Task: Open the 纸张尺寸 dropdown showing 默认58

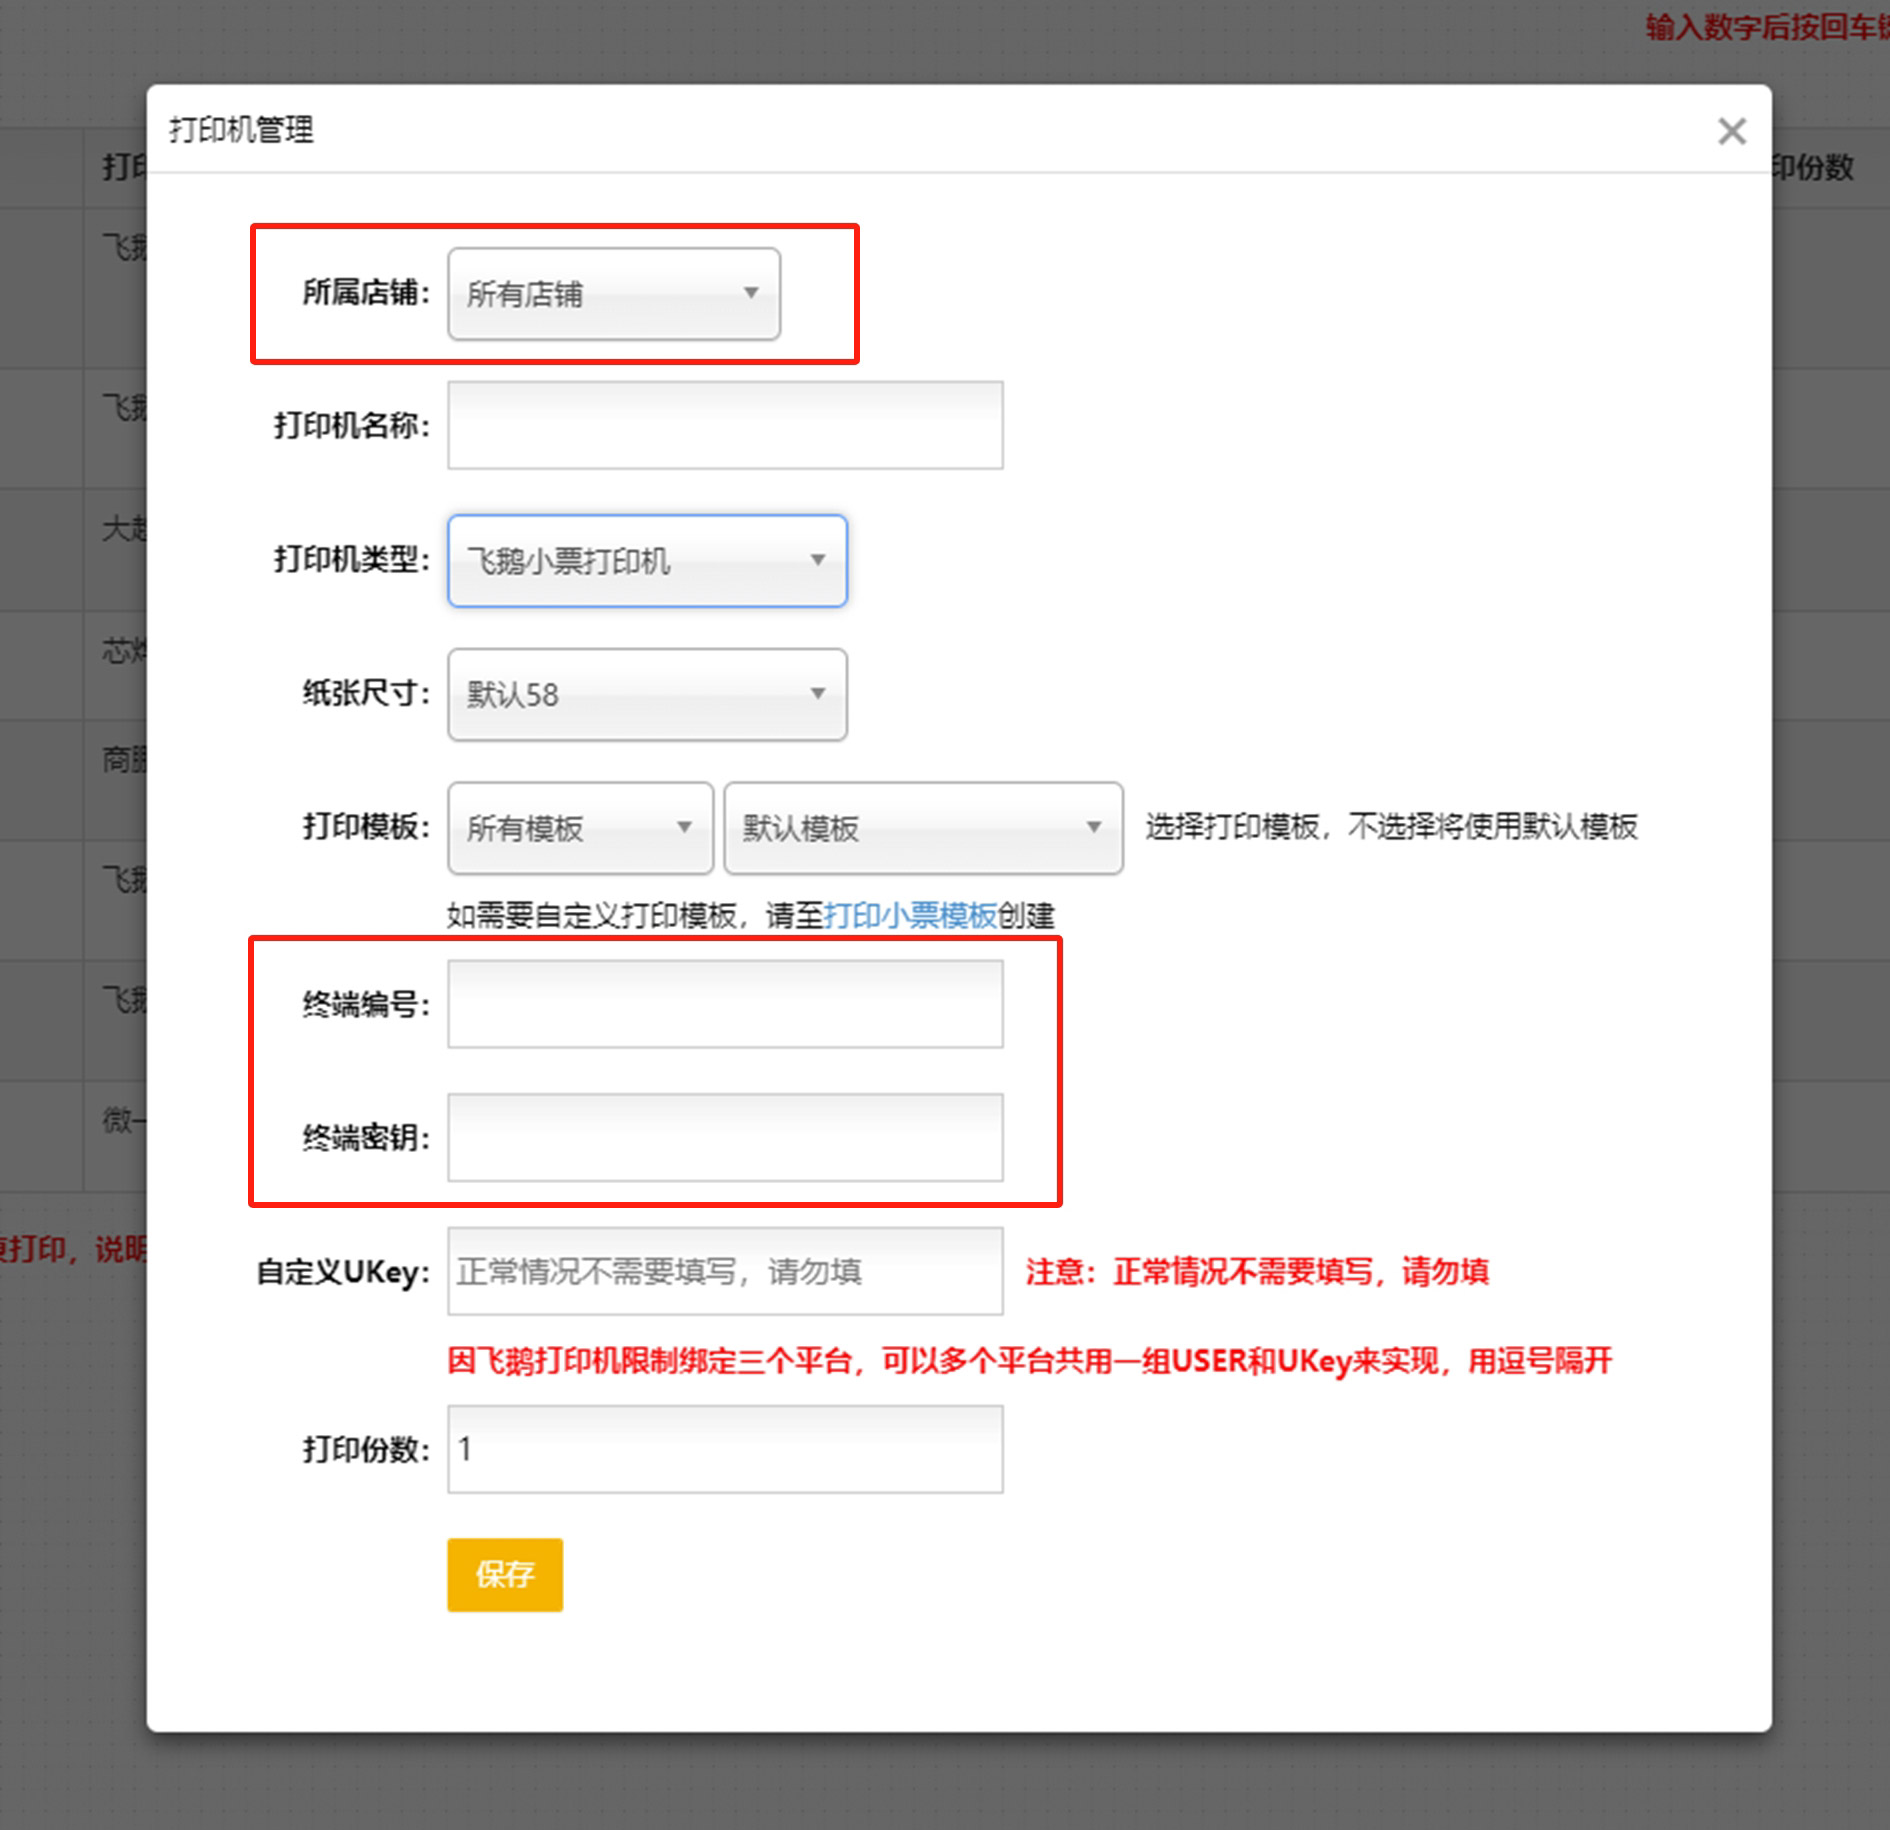Action: 647,694
